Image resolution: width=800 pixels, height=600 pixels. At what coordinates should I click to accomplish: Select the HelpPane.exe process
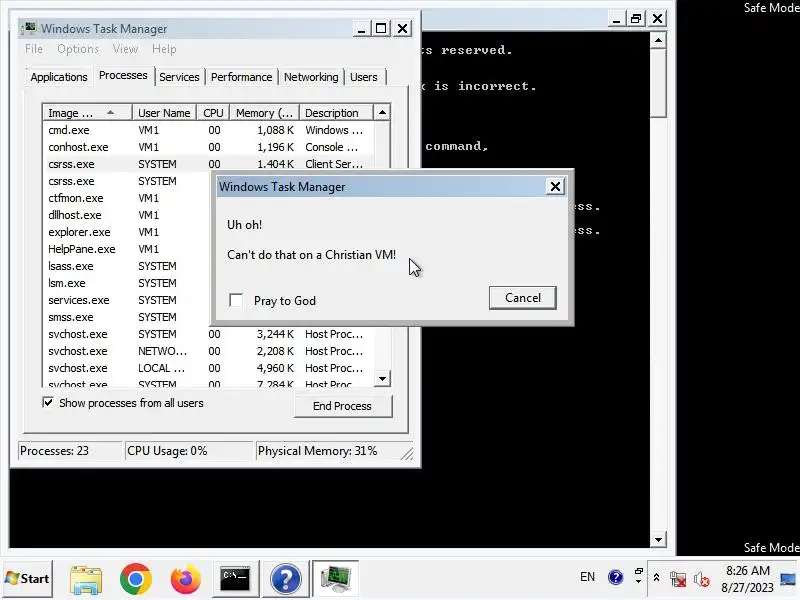coord(127,249)
